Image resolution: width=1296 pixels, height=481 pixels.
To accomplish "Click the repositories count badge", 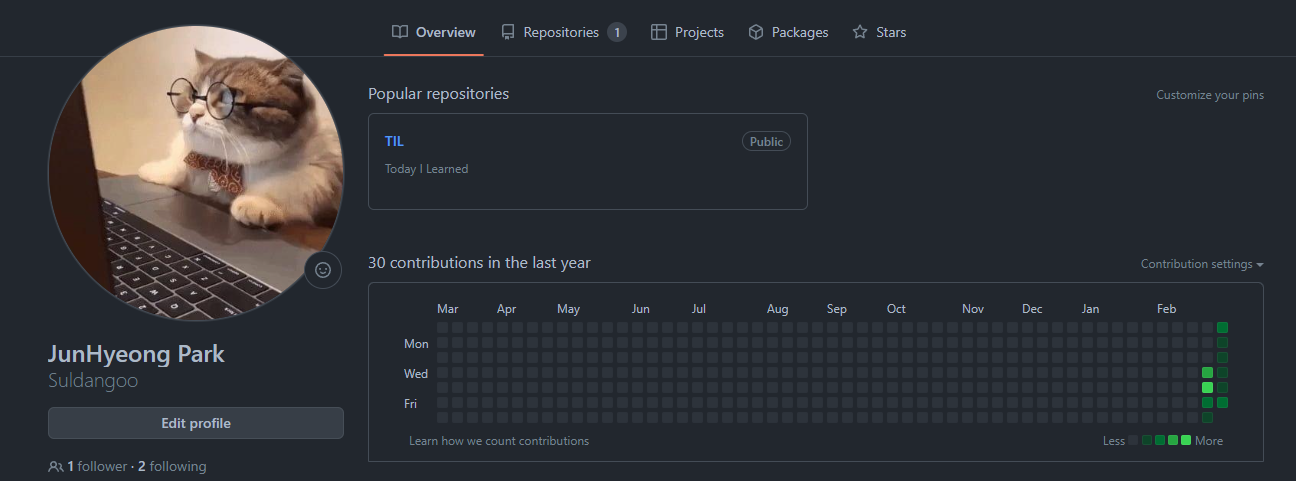I will click(x=617, y=32).
